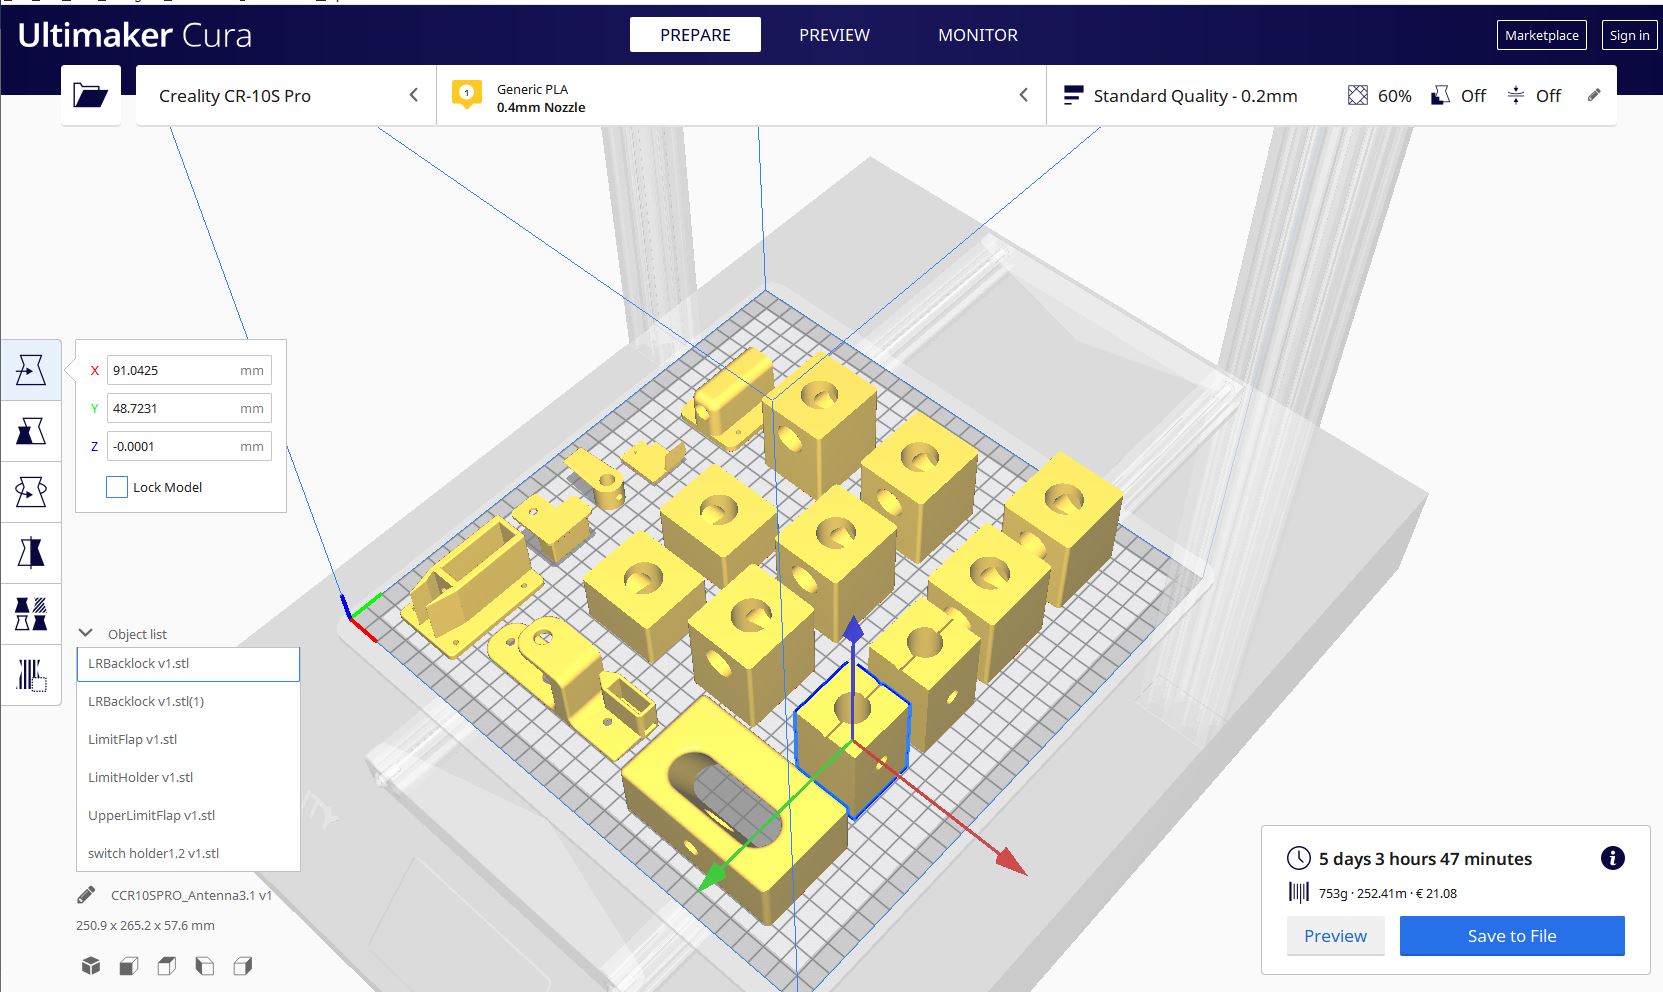Select switch holder1,2 v1.stl in list
The width and height of the screenshot is (1663, 992).
pyautogui.click(x=188, y=854)
